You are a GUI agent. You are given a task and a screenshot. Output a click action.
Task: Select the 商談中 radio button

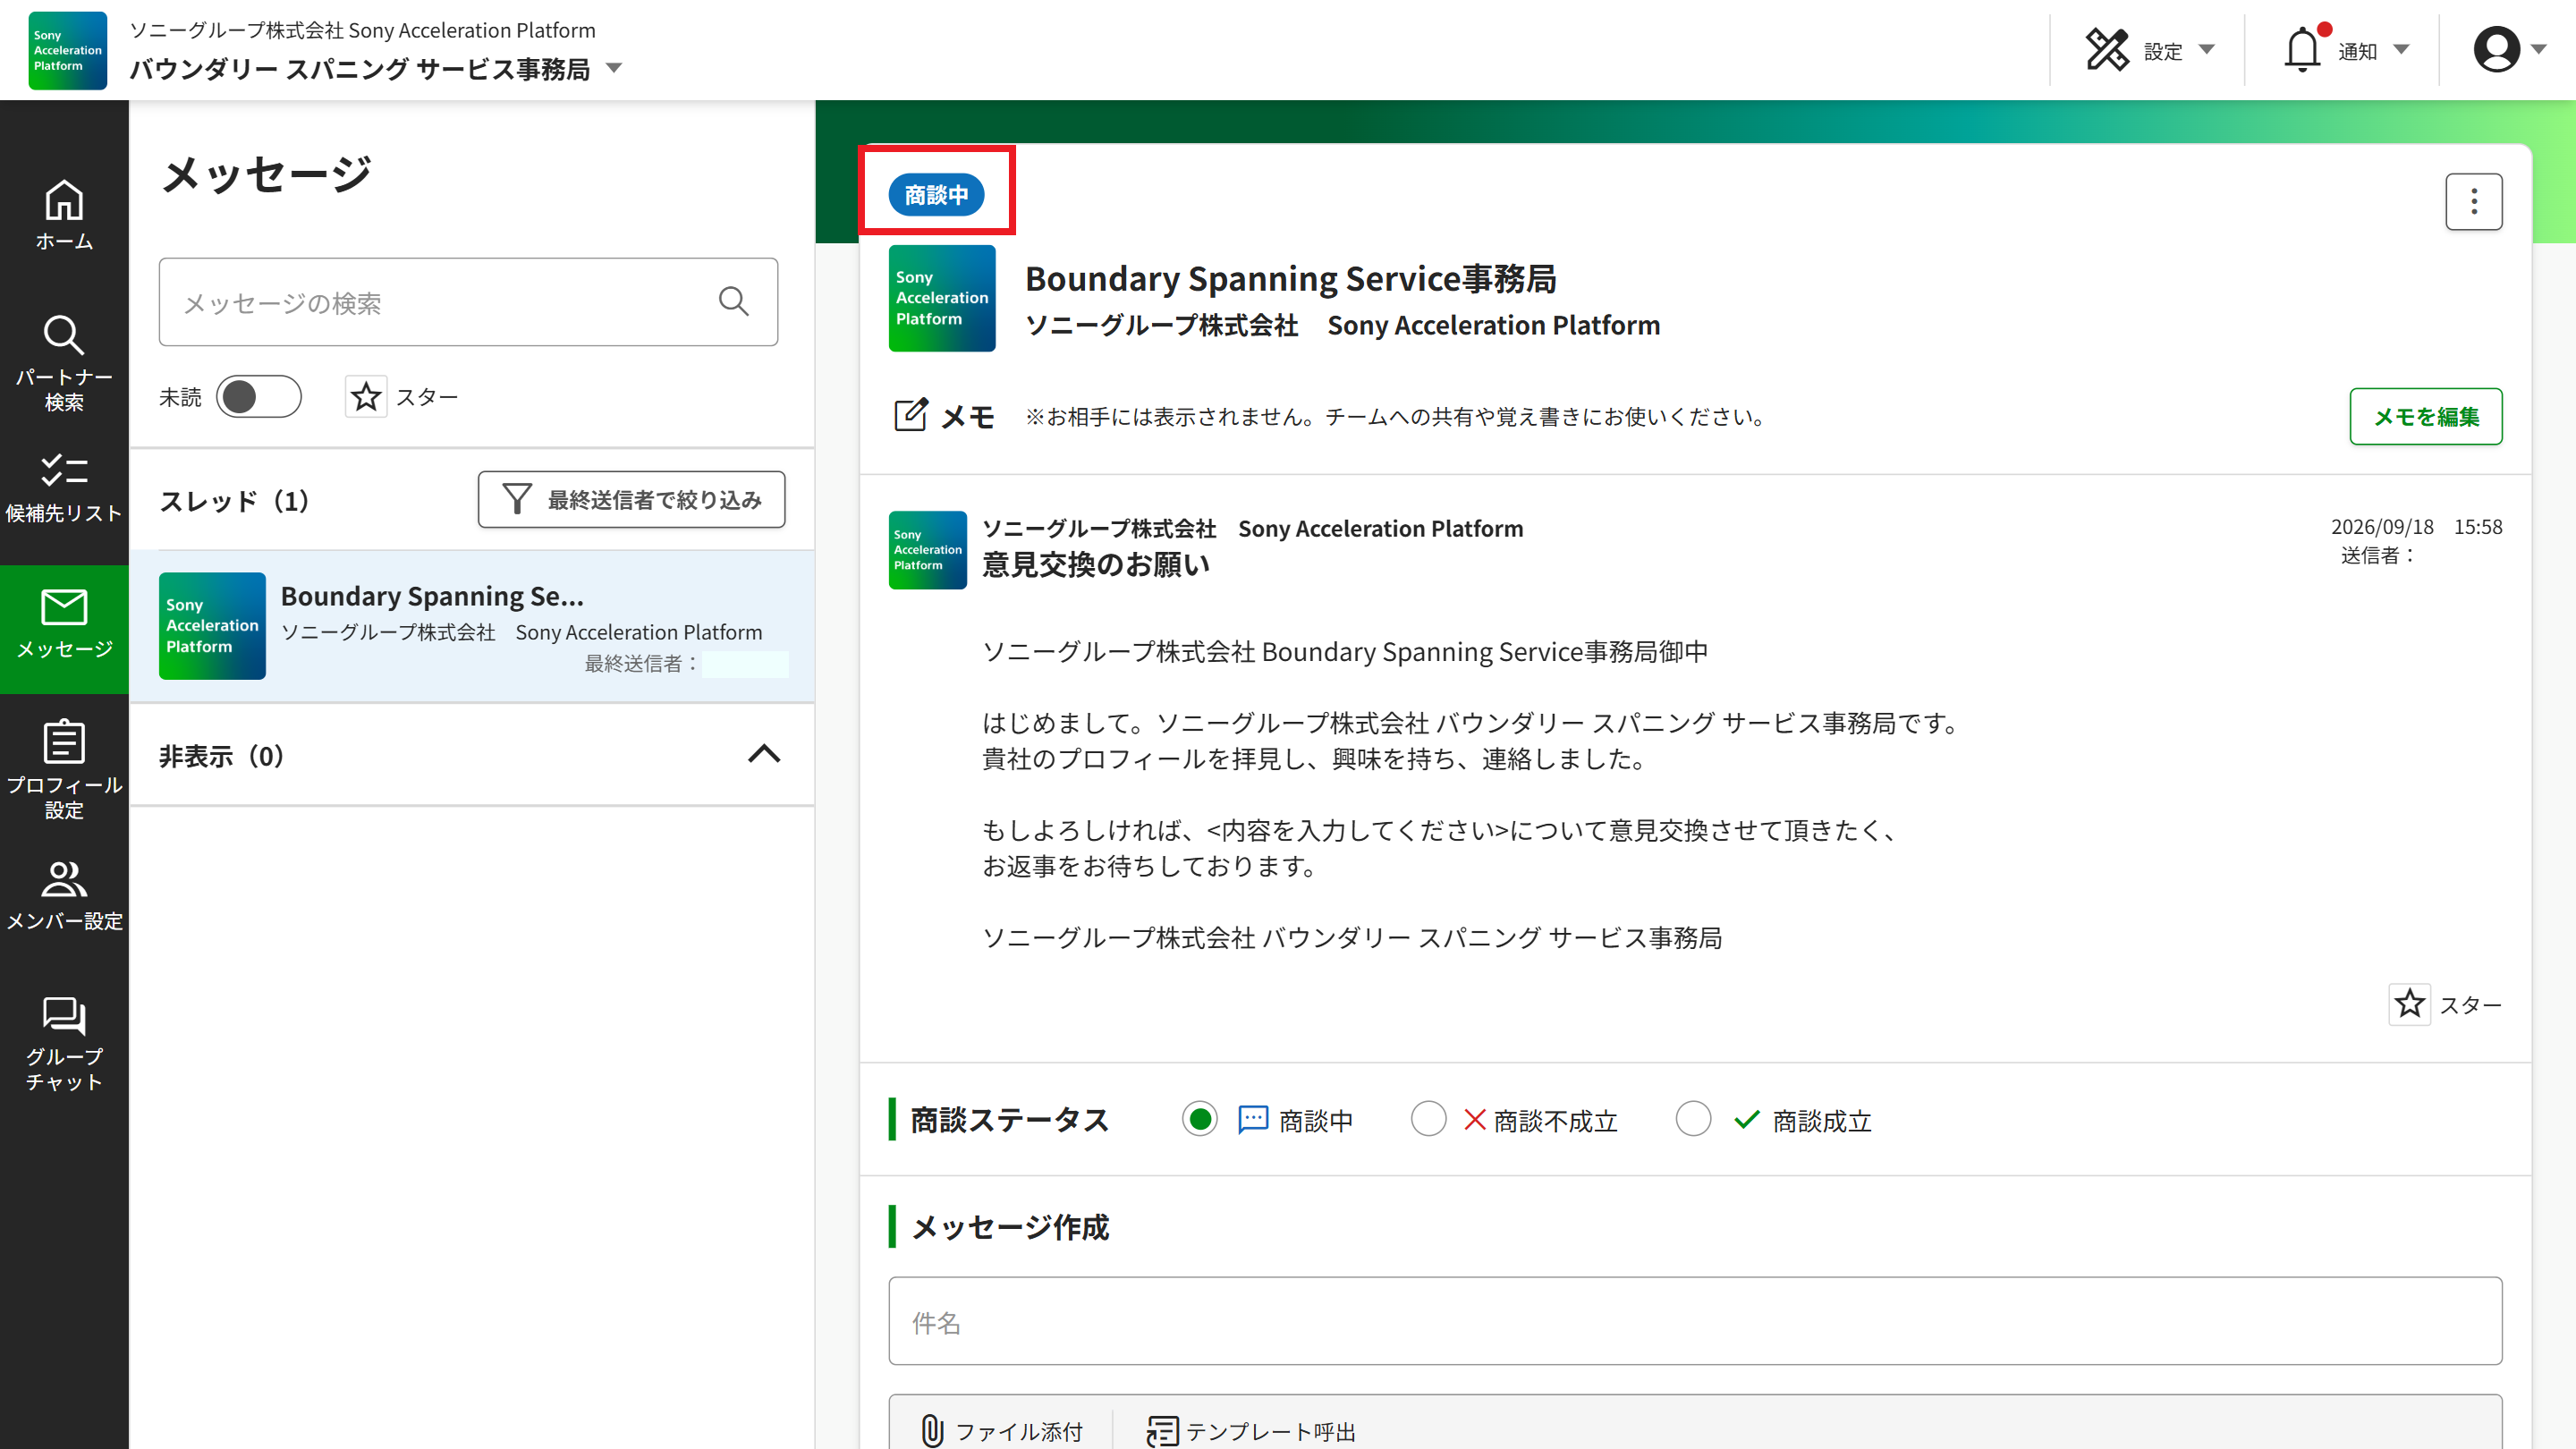(1200, 1119)
